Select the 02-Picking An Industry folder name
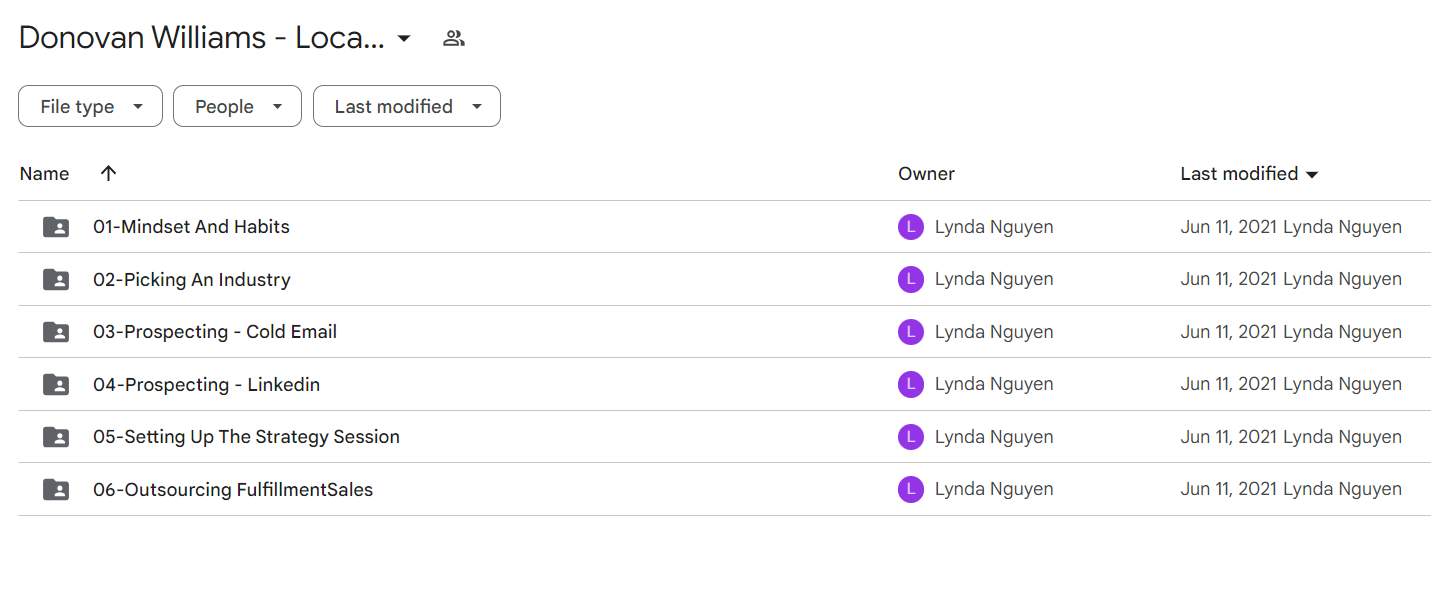 (x=192, y=280)
